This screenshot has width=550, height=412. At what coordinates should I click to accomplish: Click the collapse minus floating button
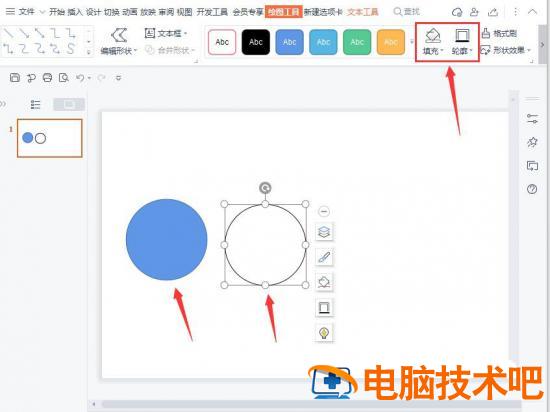pyautogui.click(x=324, y=211)
